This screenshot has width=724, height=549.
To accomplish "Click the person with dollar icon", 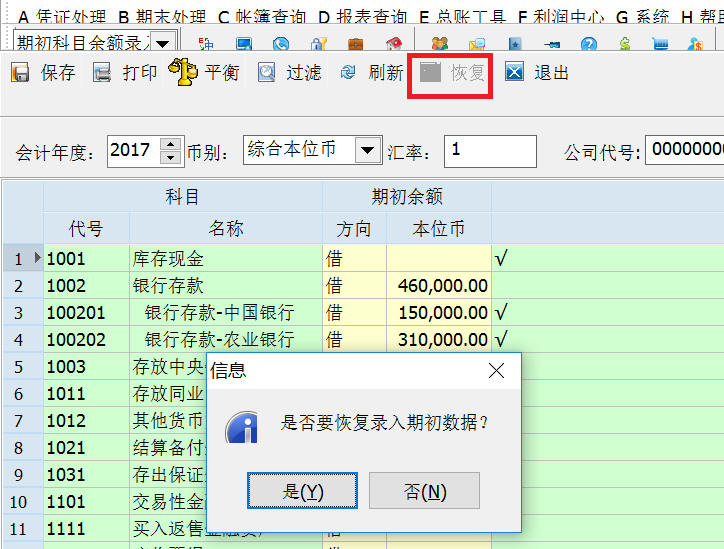I will 695,44.
